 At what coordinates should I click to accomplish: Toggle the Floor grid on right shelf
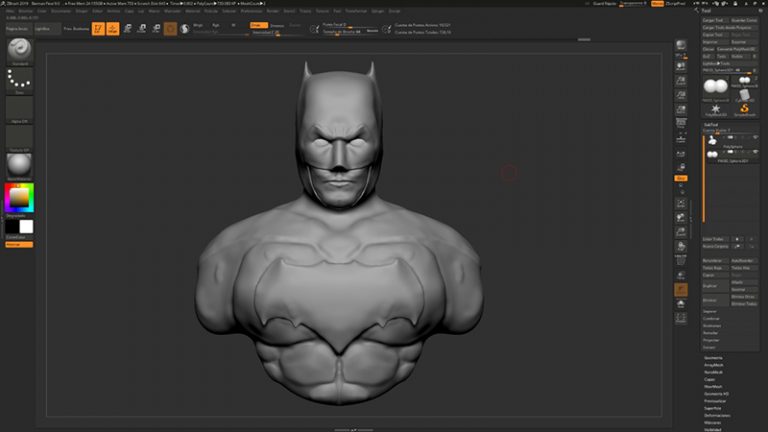[x=681, y=139]
